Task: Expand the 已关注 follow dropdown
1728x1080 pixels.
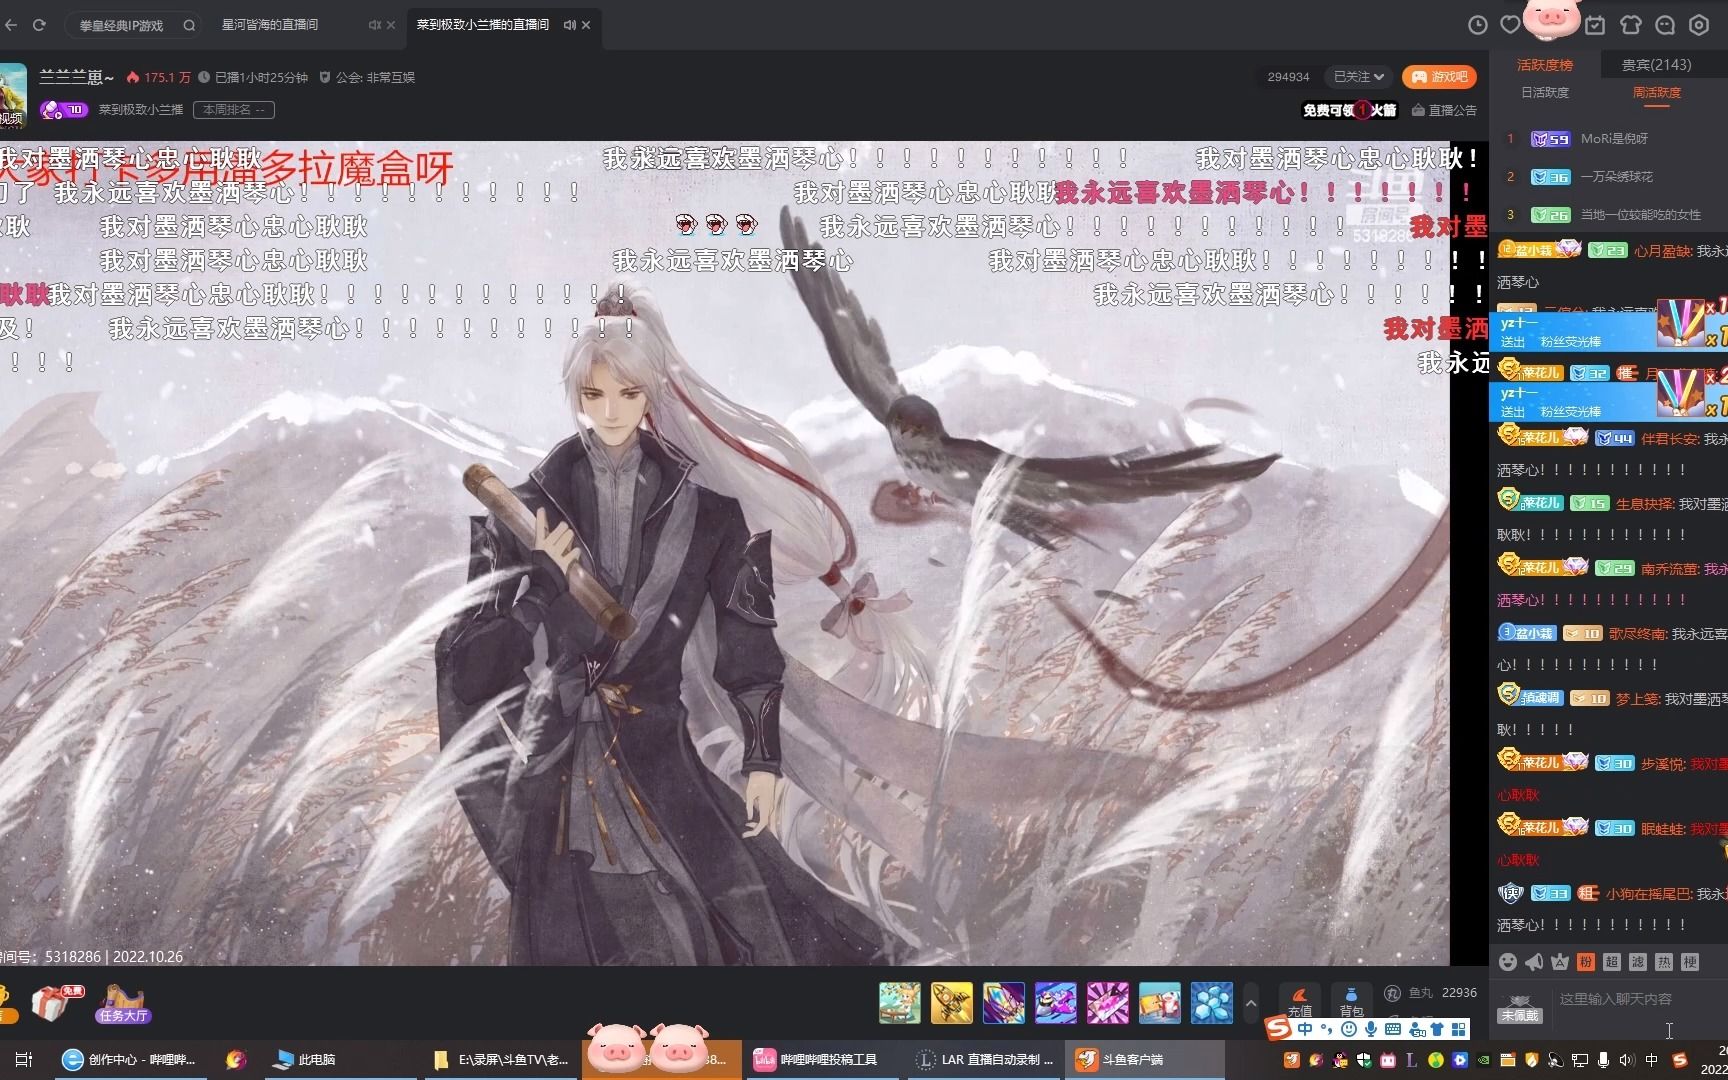Action: 1359,77
